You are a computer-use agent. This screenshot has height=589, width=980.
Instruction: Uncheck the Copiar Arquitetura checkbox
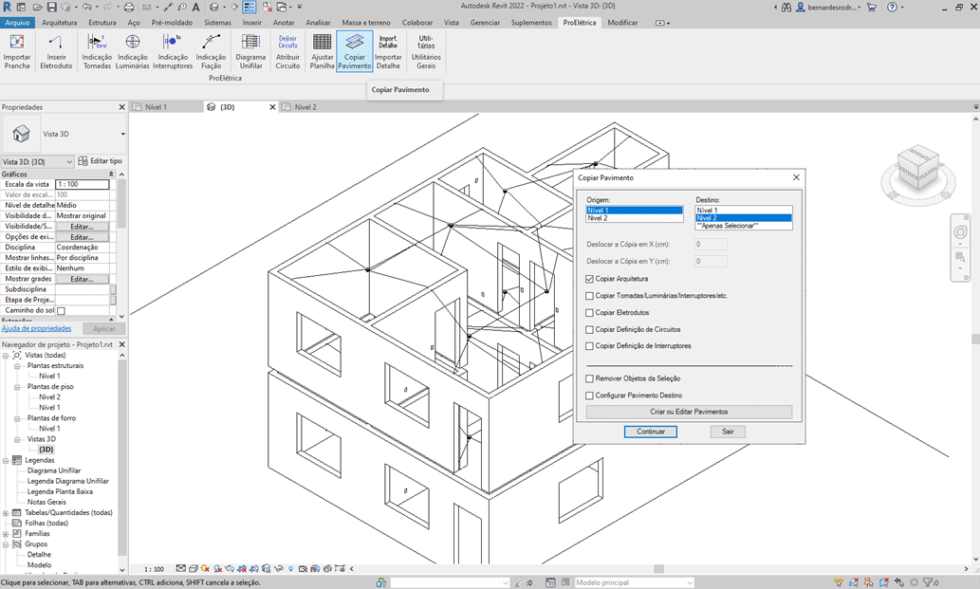click(x=589, y=280)
